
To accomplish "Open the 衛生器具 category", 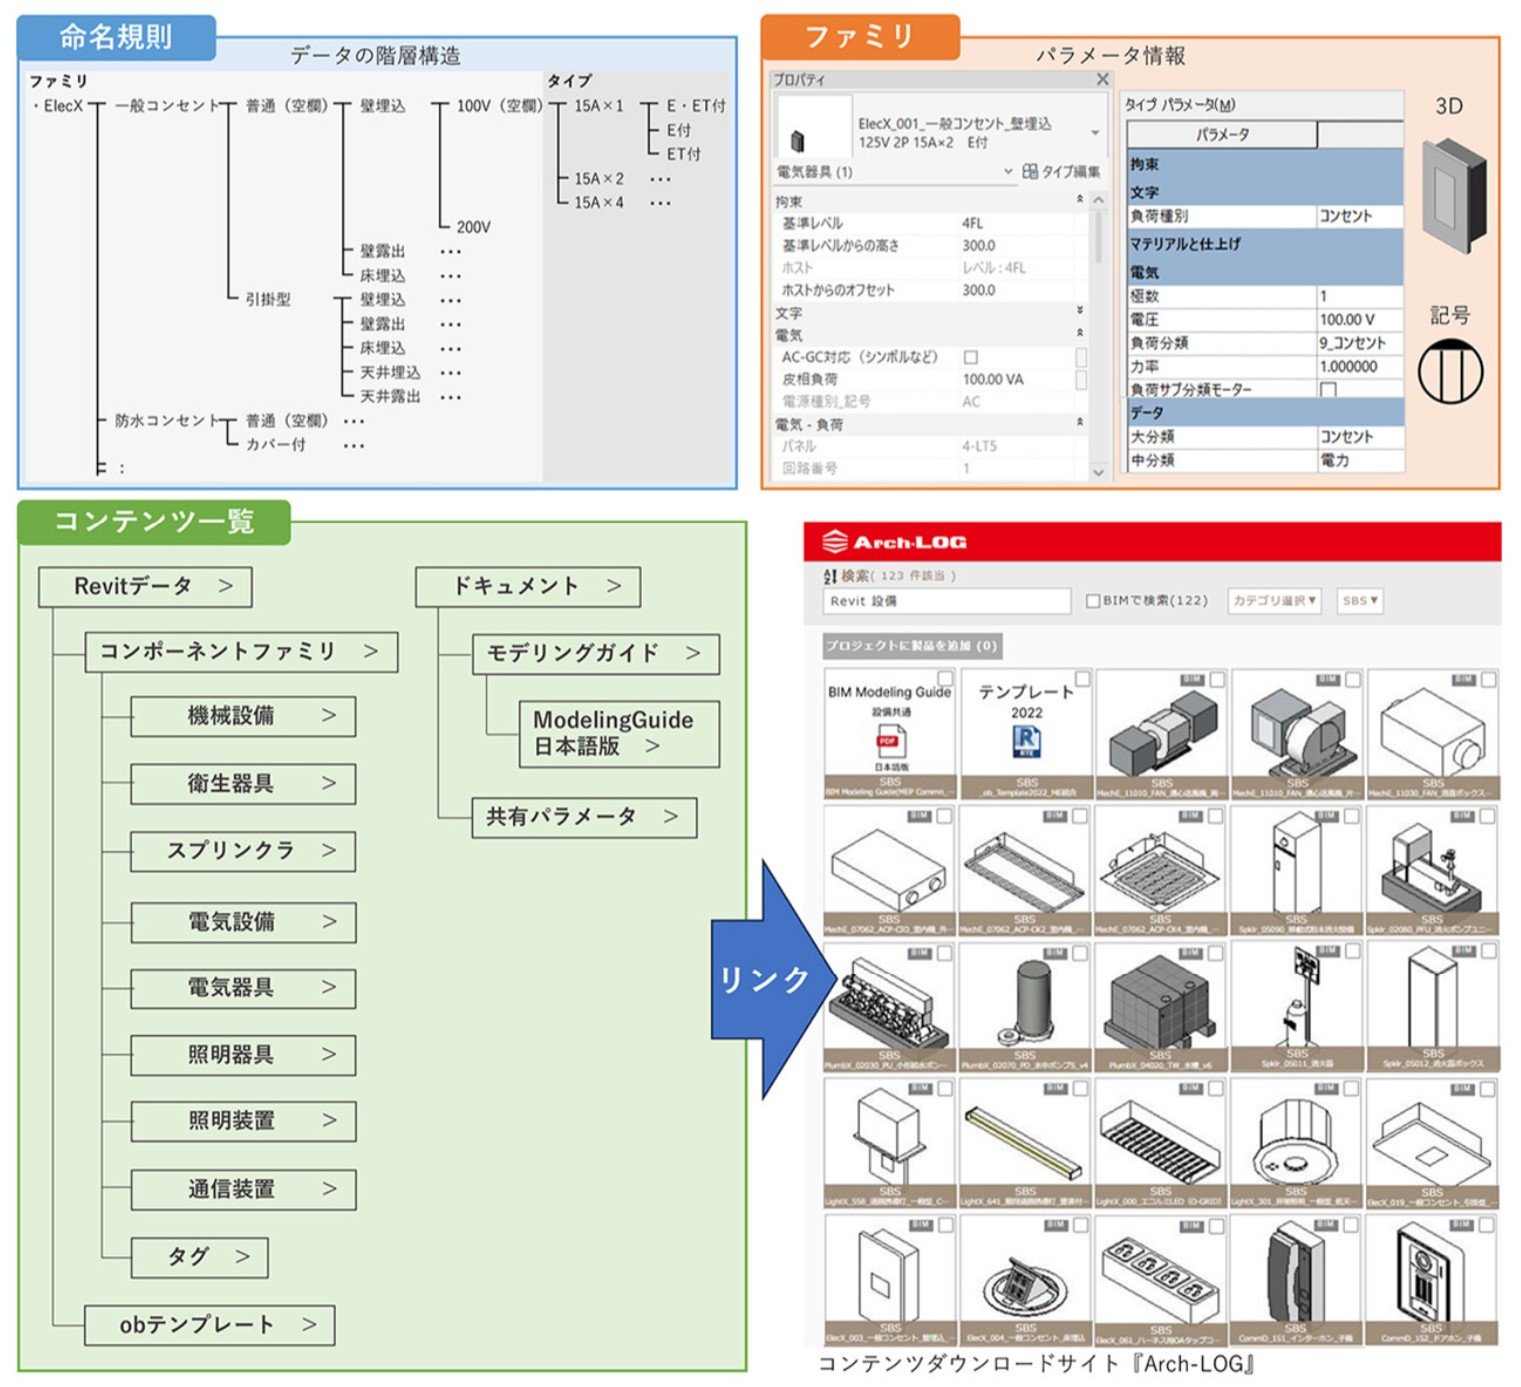I will tap(243, 784).
